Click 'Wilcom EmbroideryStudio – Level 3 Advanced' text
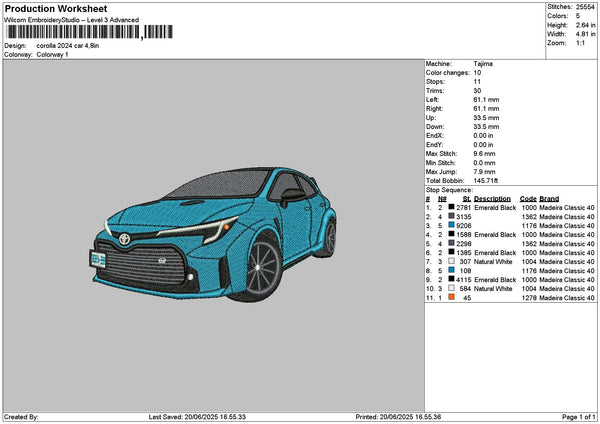The width and height of the screenshot is (600, 424). [x=72, y=20]
